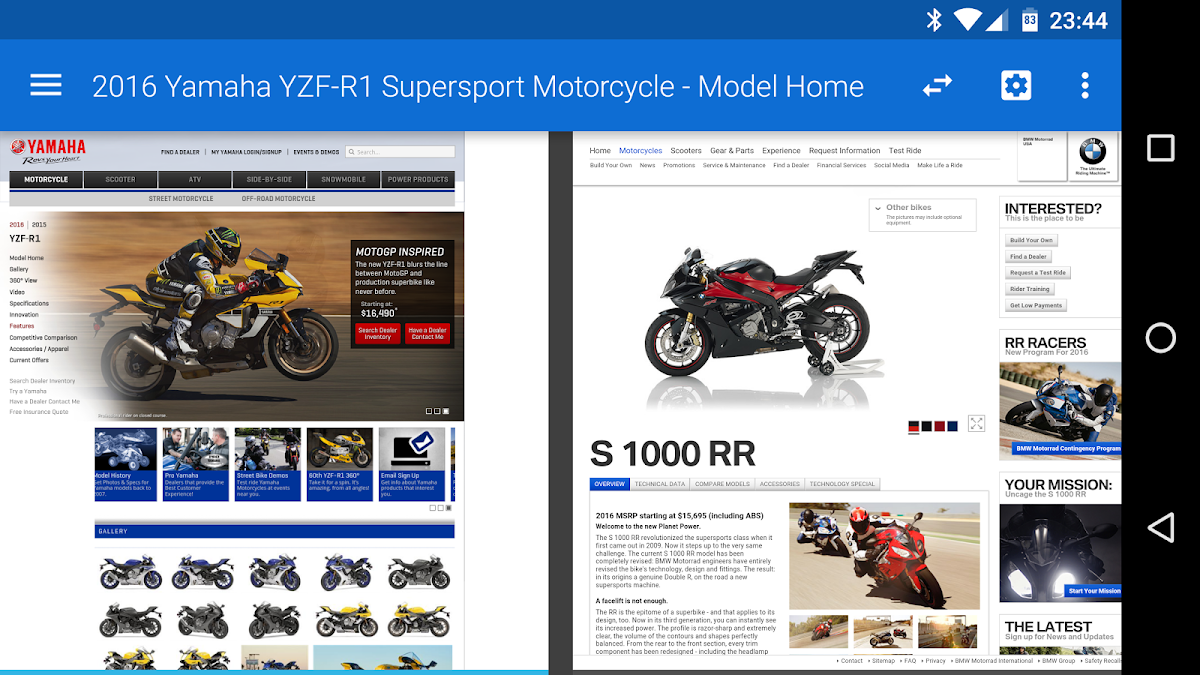The width and height of the screenshot is (1200, 675).
Task: Tap the swap panes arrows icon
Action: [x=937, y=86]
